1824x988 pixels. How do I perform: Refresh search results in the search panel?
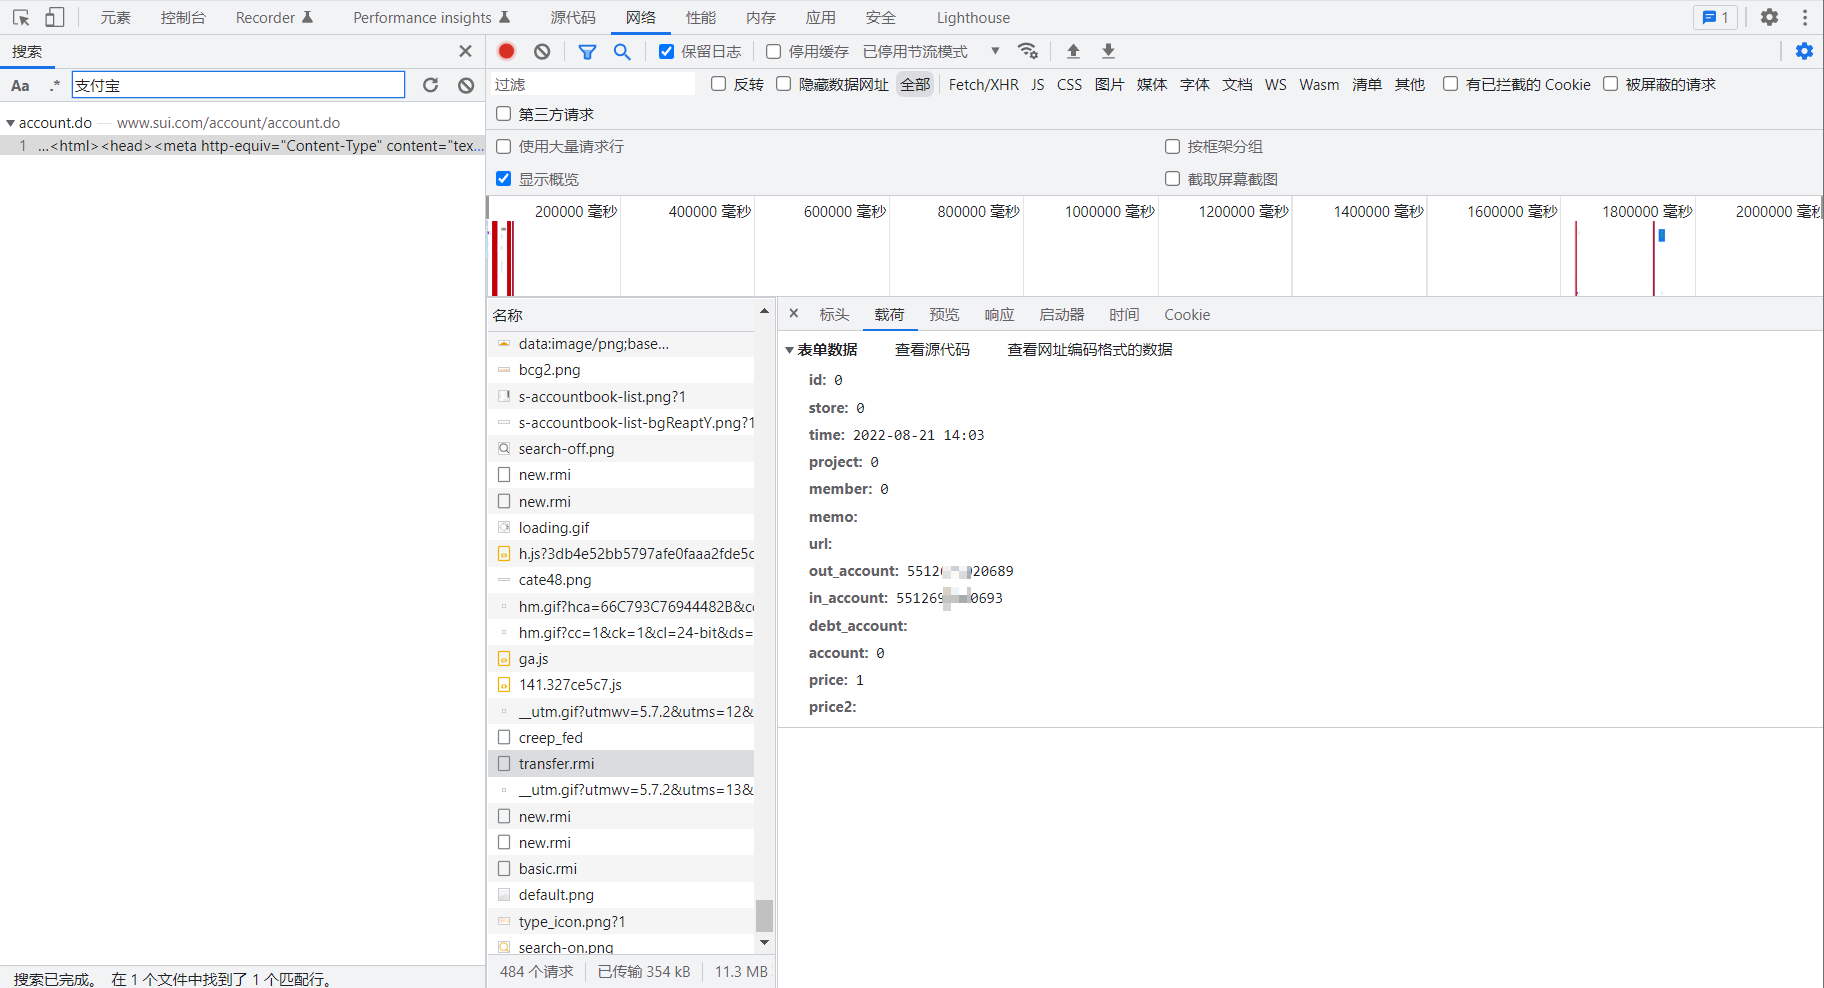point(430,85)
